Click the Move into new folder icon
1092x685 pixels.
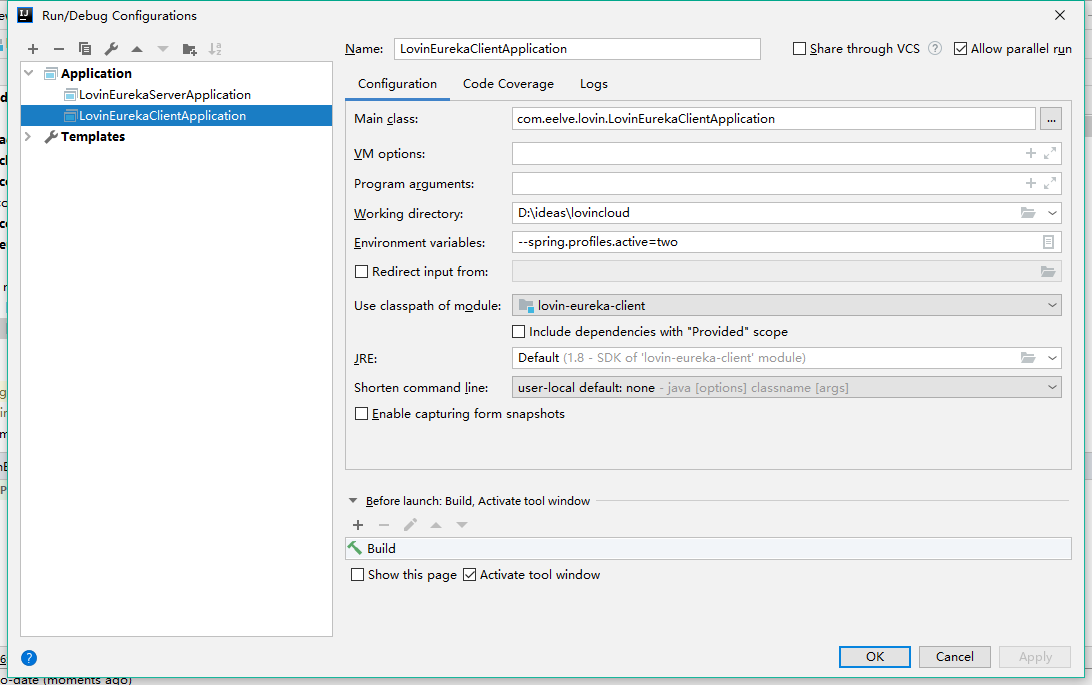coord(189,49)
